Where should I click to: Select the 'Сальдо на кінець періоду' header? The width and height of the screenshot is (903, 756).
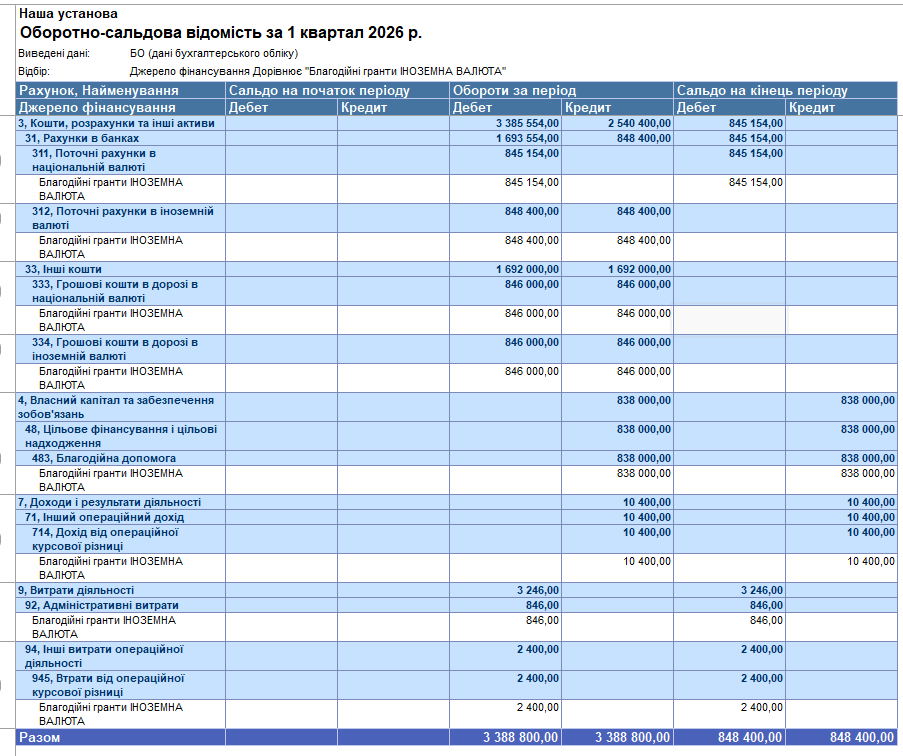[x=786, y=90]
